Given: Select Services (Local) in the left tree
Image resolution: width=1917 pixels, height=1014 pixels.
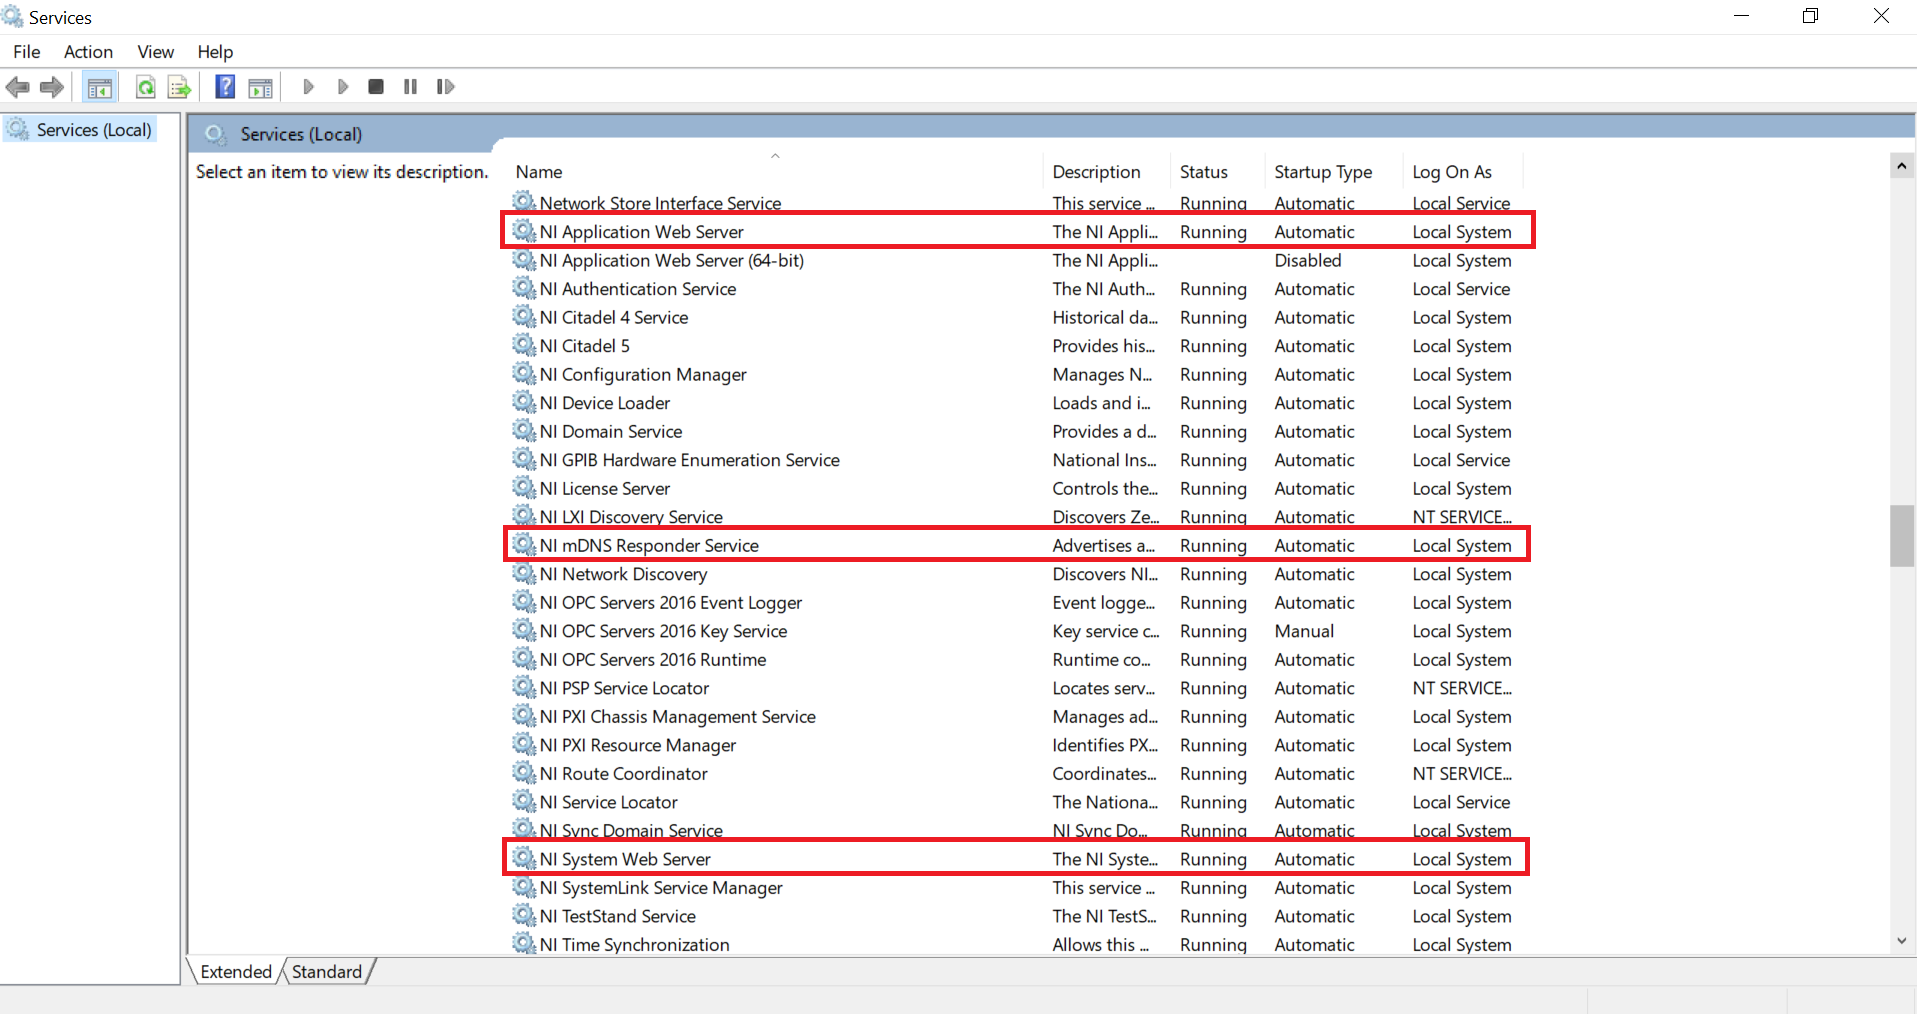Looking at the screenshot, I should [94, 130].
